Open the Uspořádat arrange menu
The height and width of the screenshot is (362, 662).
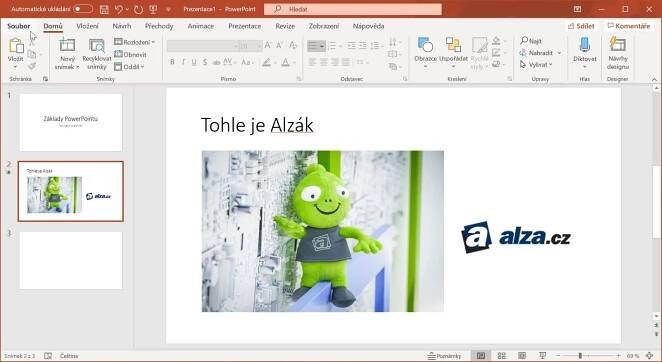click(x=453, y=53)
